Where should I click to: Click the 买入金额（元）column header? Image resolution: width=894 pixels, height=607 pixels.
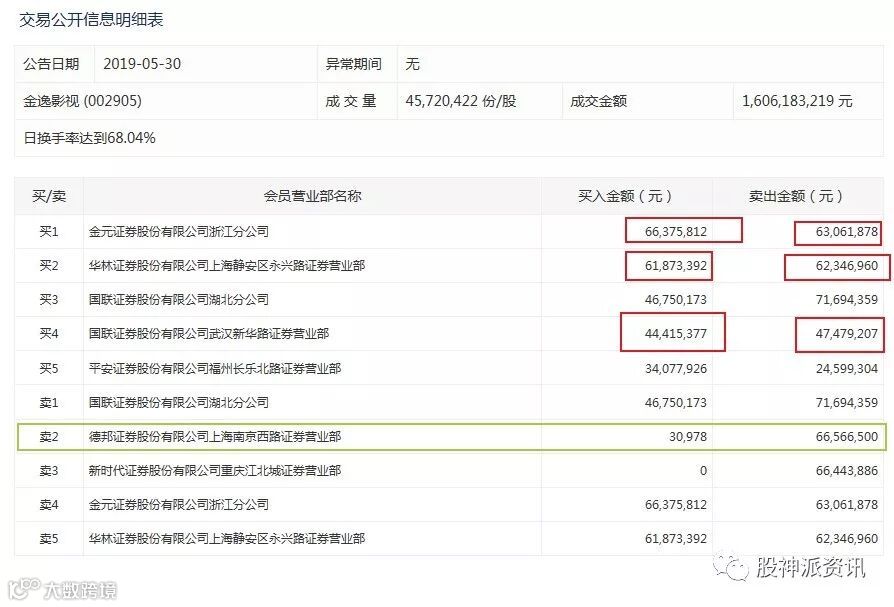pos(627,196)
